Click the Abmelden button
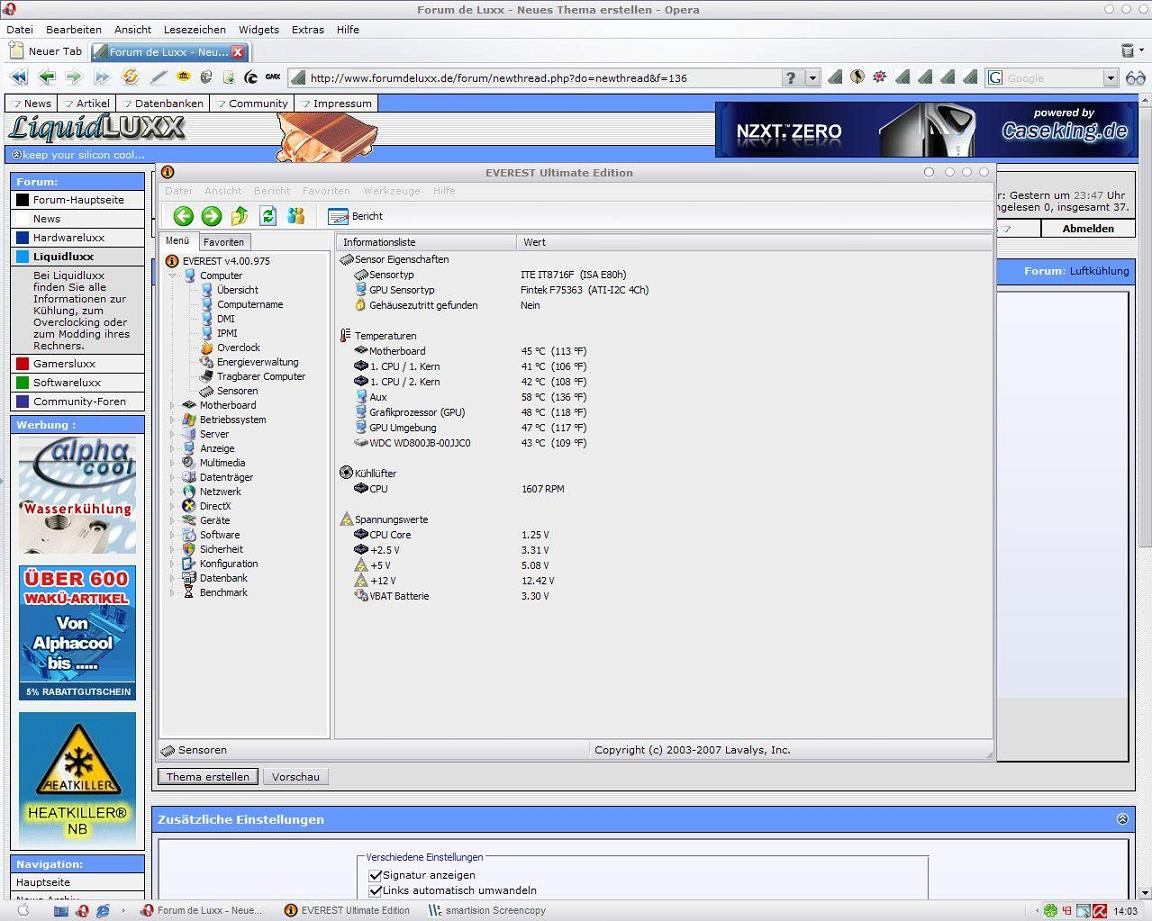This screenshot has height=921, width=1152. (1087, 228)
